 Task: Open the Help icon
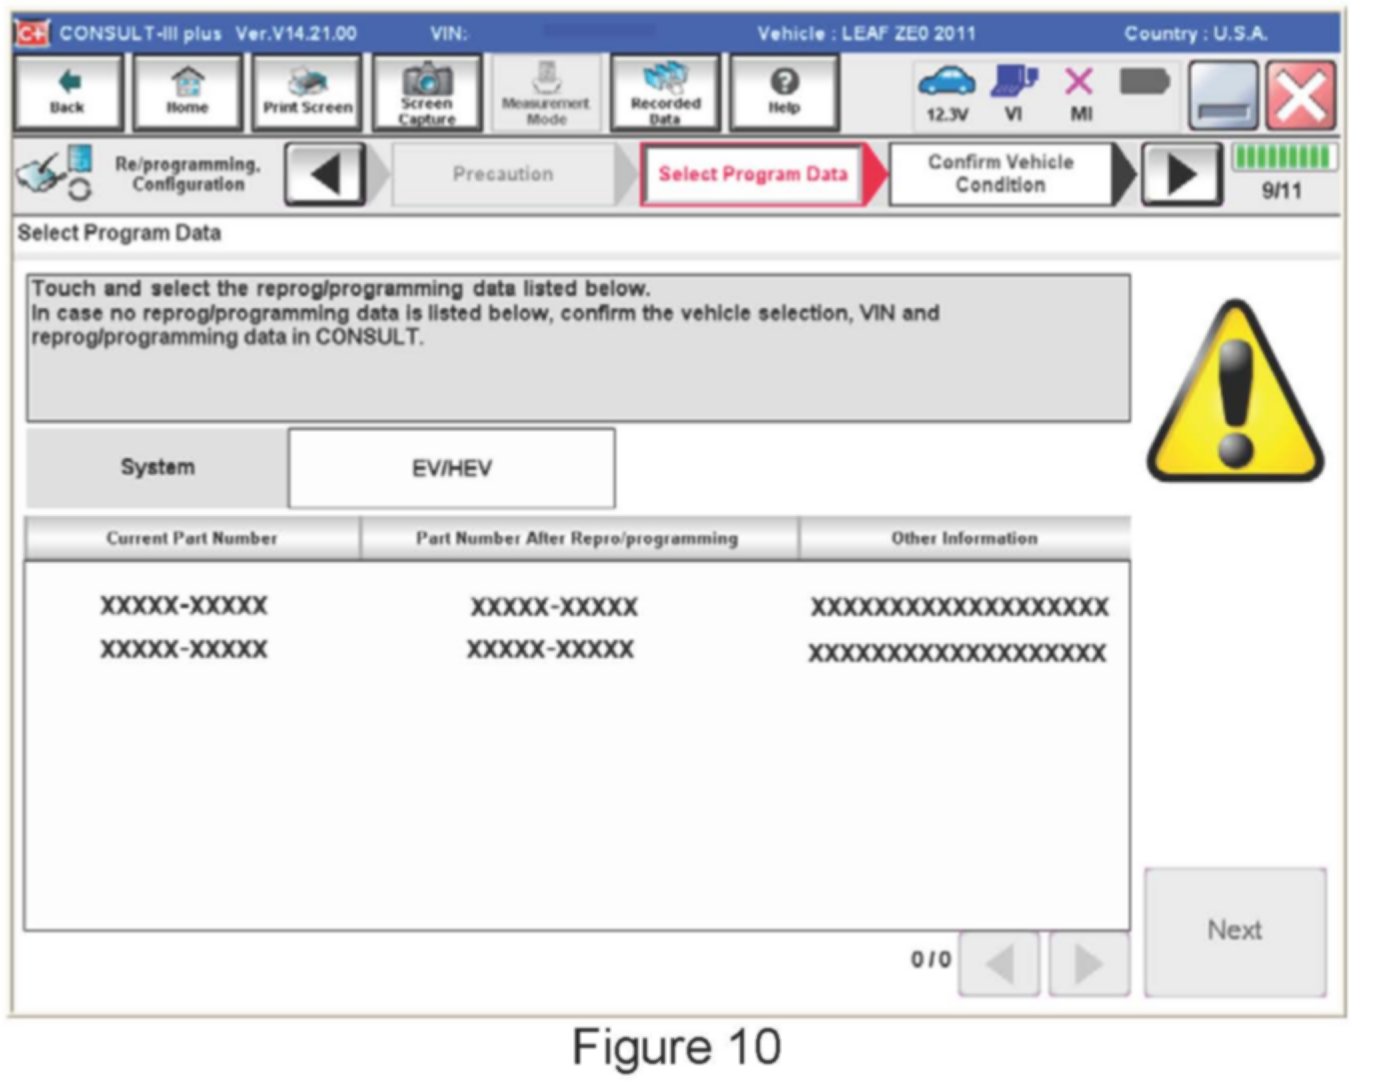[784, 93]
